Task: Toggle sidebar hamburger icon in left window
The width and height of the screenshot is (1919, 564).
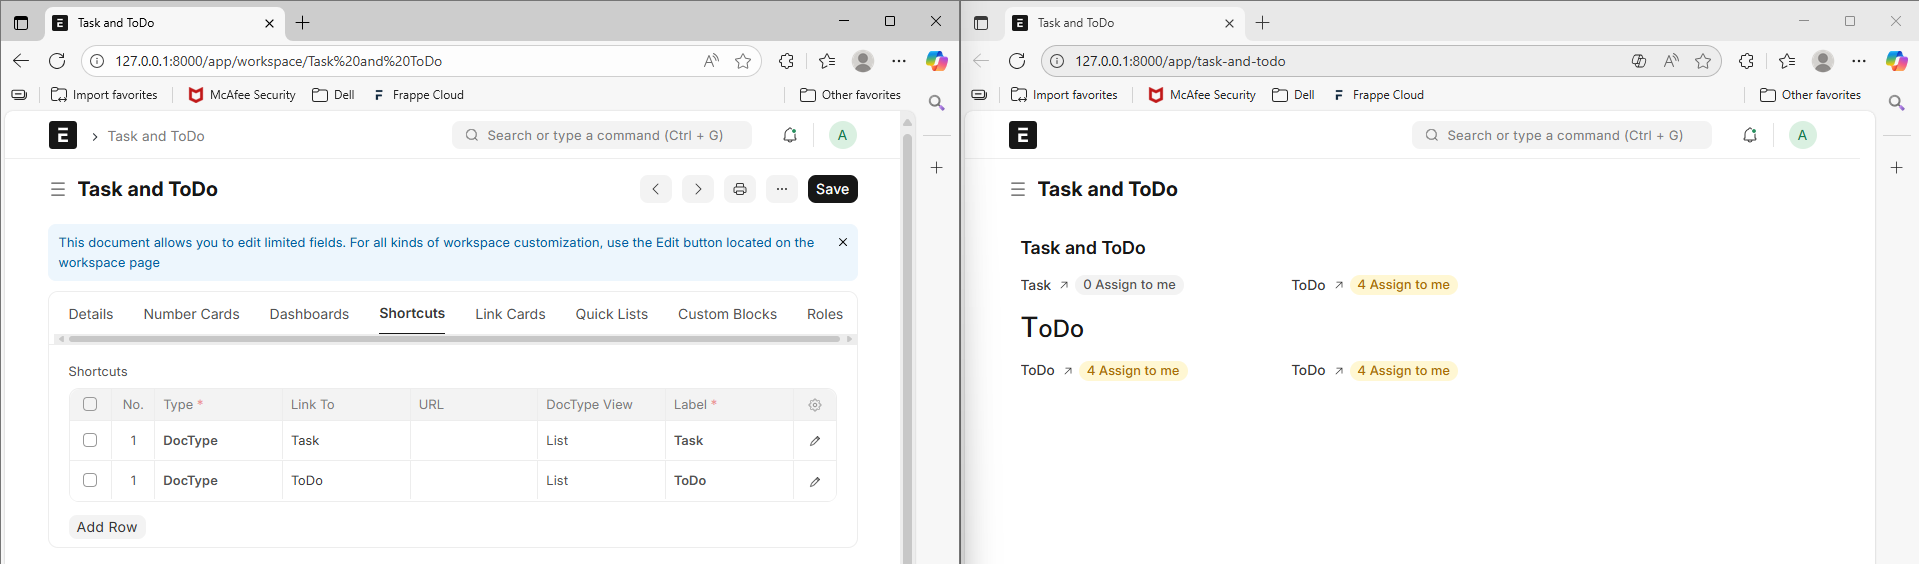Action: pos(58,189)
